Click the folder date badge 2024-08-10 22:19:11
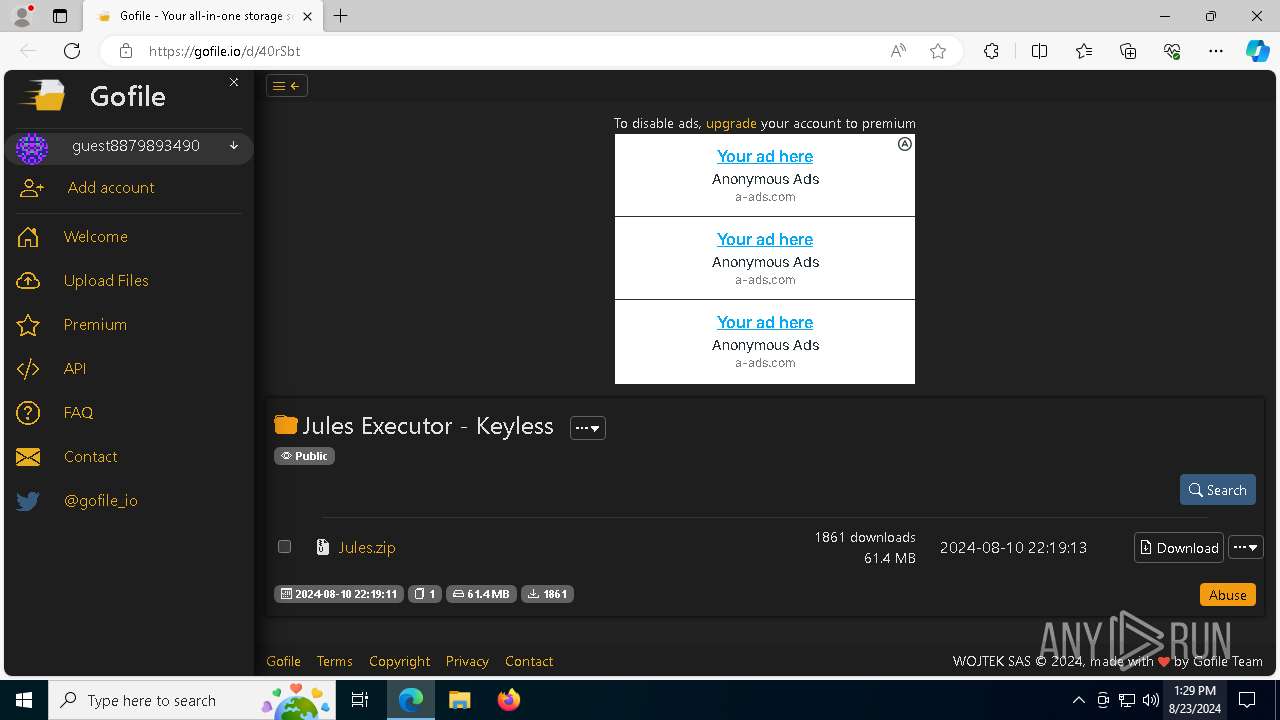Viewport: 1280px width, 720px height. [339, 594]
